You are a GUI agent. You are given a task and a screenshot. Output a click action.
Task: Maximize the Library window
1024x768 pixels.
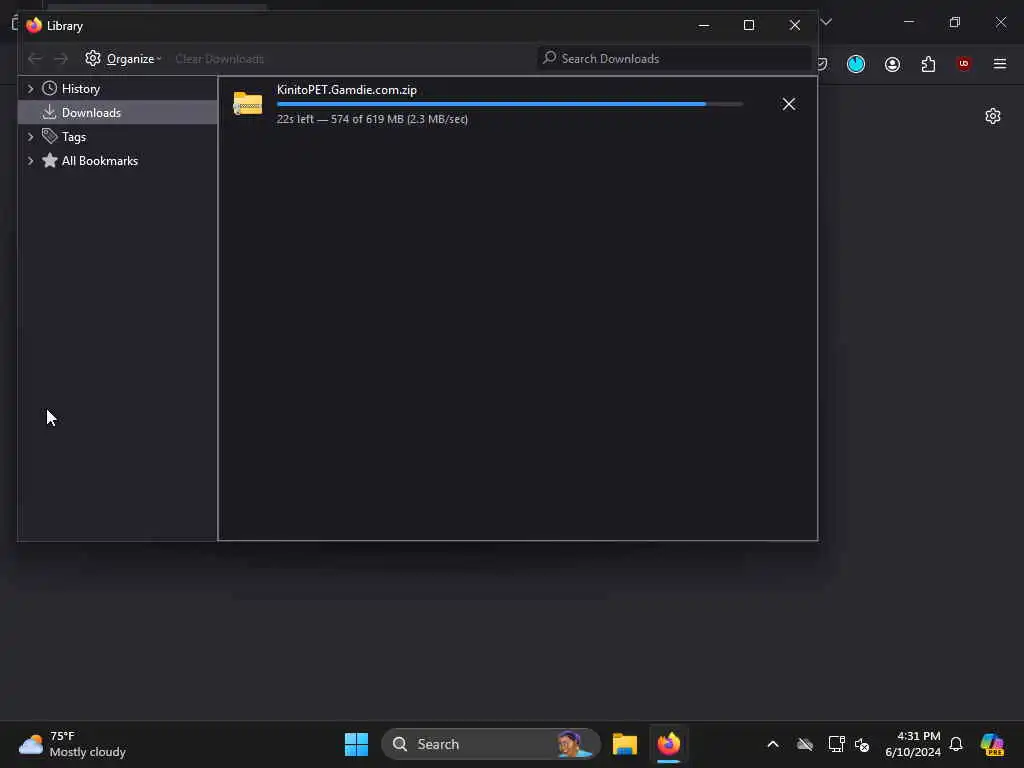[749, 25]
